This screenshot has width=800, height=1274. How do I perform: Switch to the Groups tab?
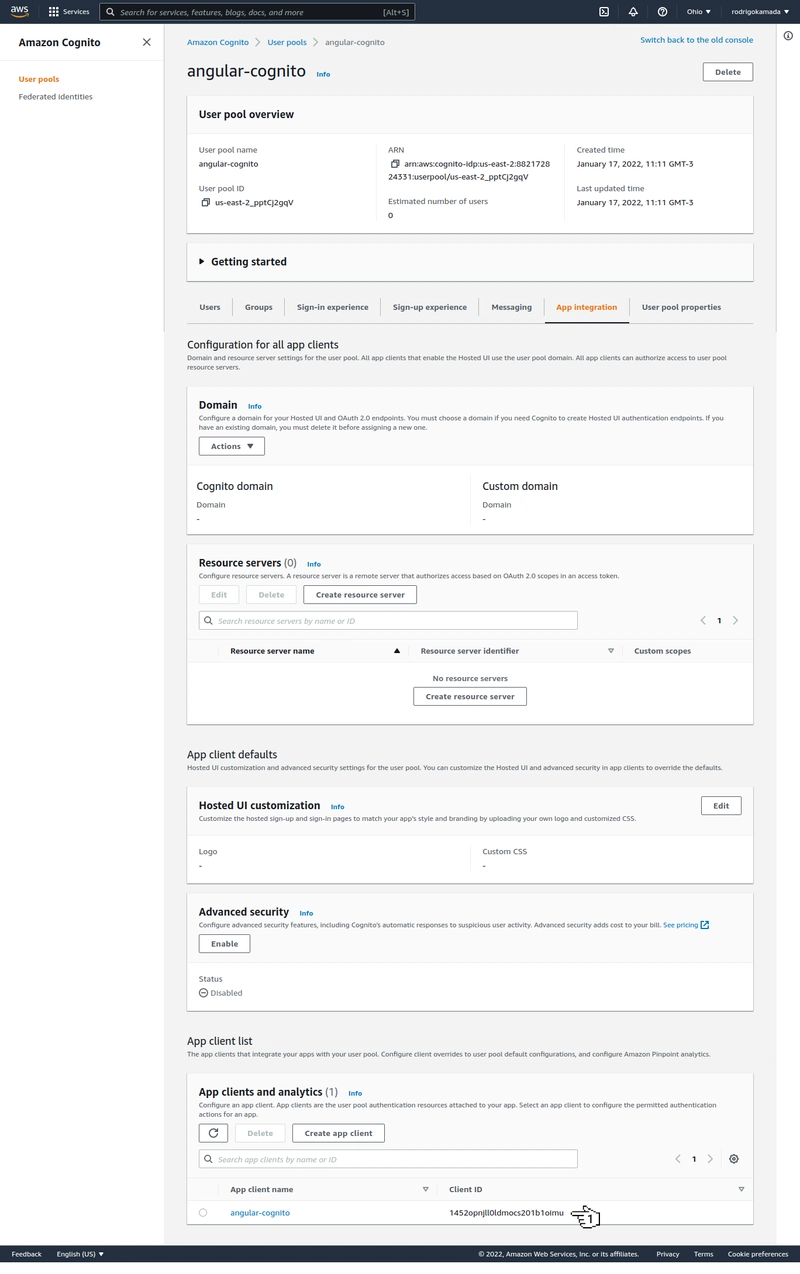259,307
